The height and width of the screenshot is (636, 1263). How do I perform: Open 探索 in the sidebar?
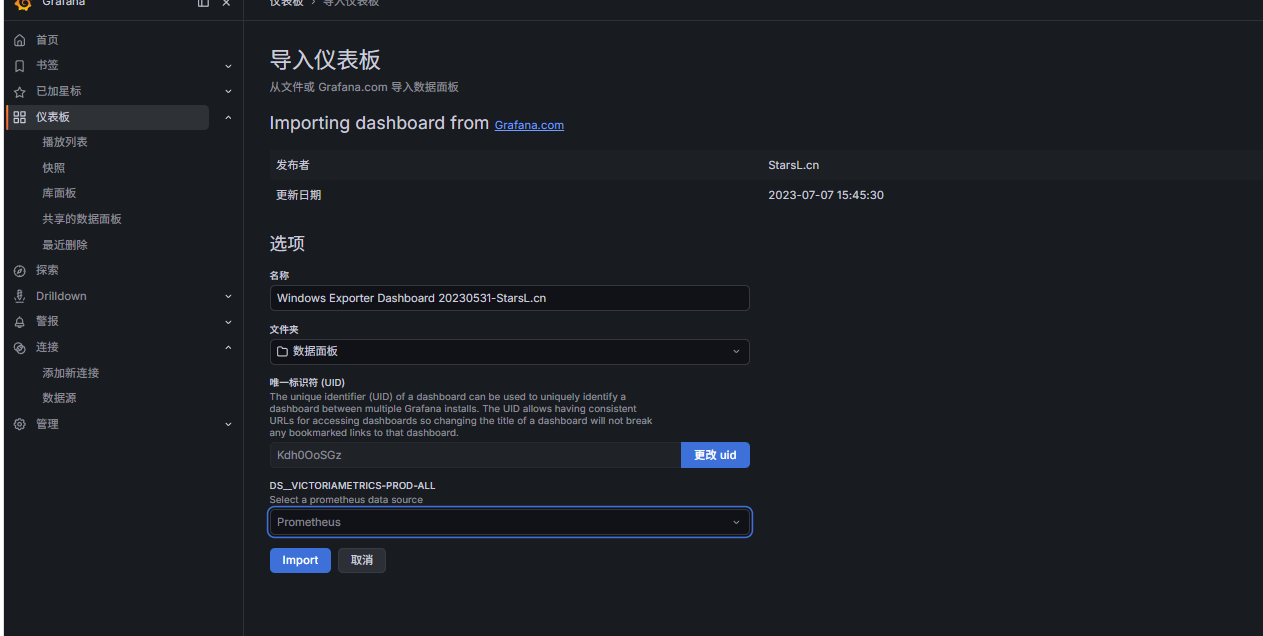tap(47, 270)
